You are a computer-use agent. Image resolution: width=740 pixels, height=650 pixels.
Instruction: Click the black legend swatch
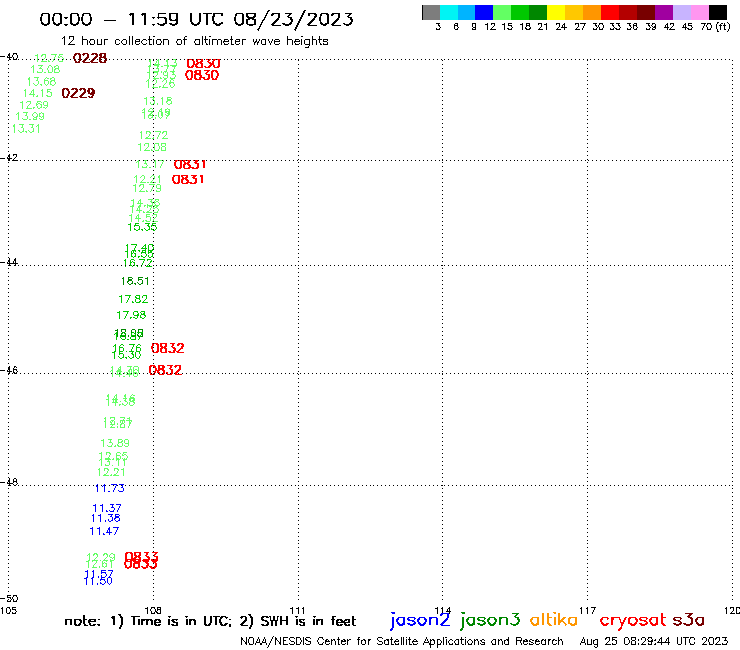click(x=717, y=12)
